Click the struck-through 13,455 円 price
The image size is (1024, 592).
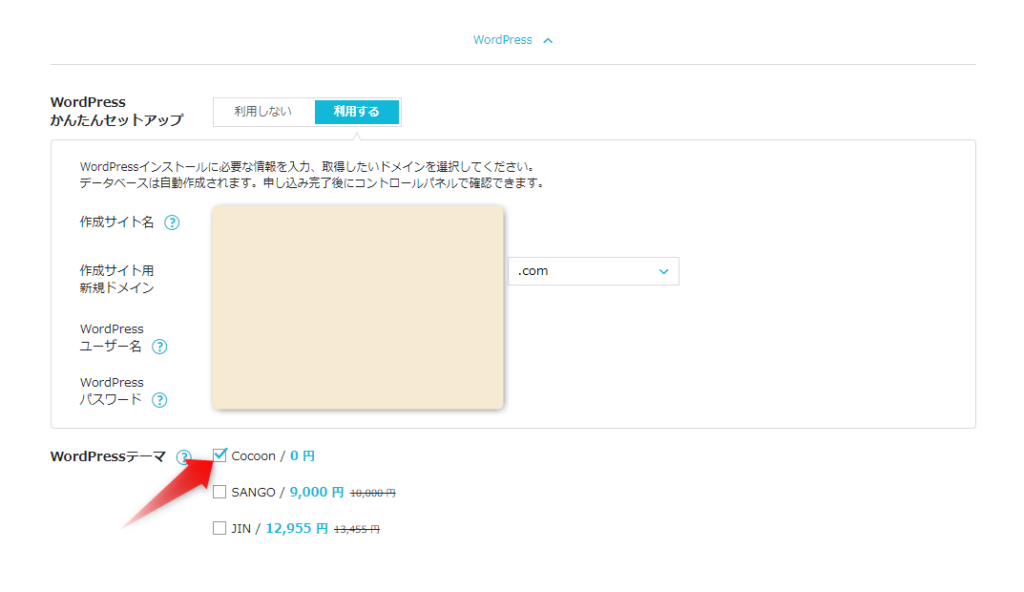pyautogui.click(x=357, y=529)
